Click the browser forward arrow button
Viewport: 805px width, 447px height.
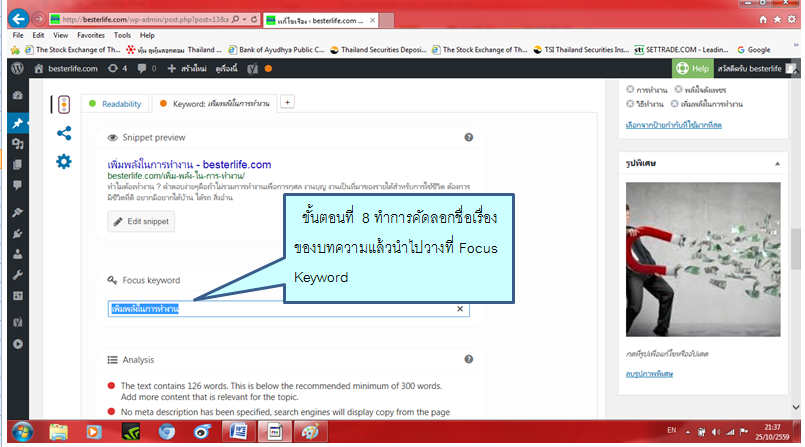click(39, 20)
